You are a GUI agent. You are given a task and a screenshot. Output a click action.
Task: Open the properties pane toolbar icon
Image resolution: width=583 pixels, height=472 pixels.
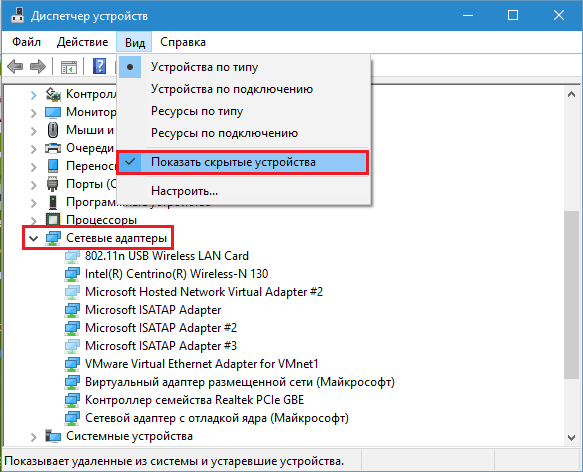click(69, 67)
